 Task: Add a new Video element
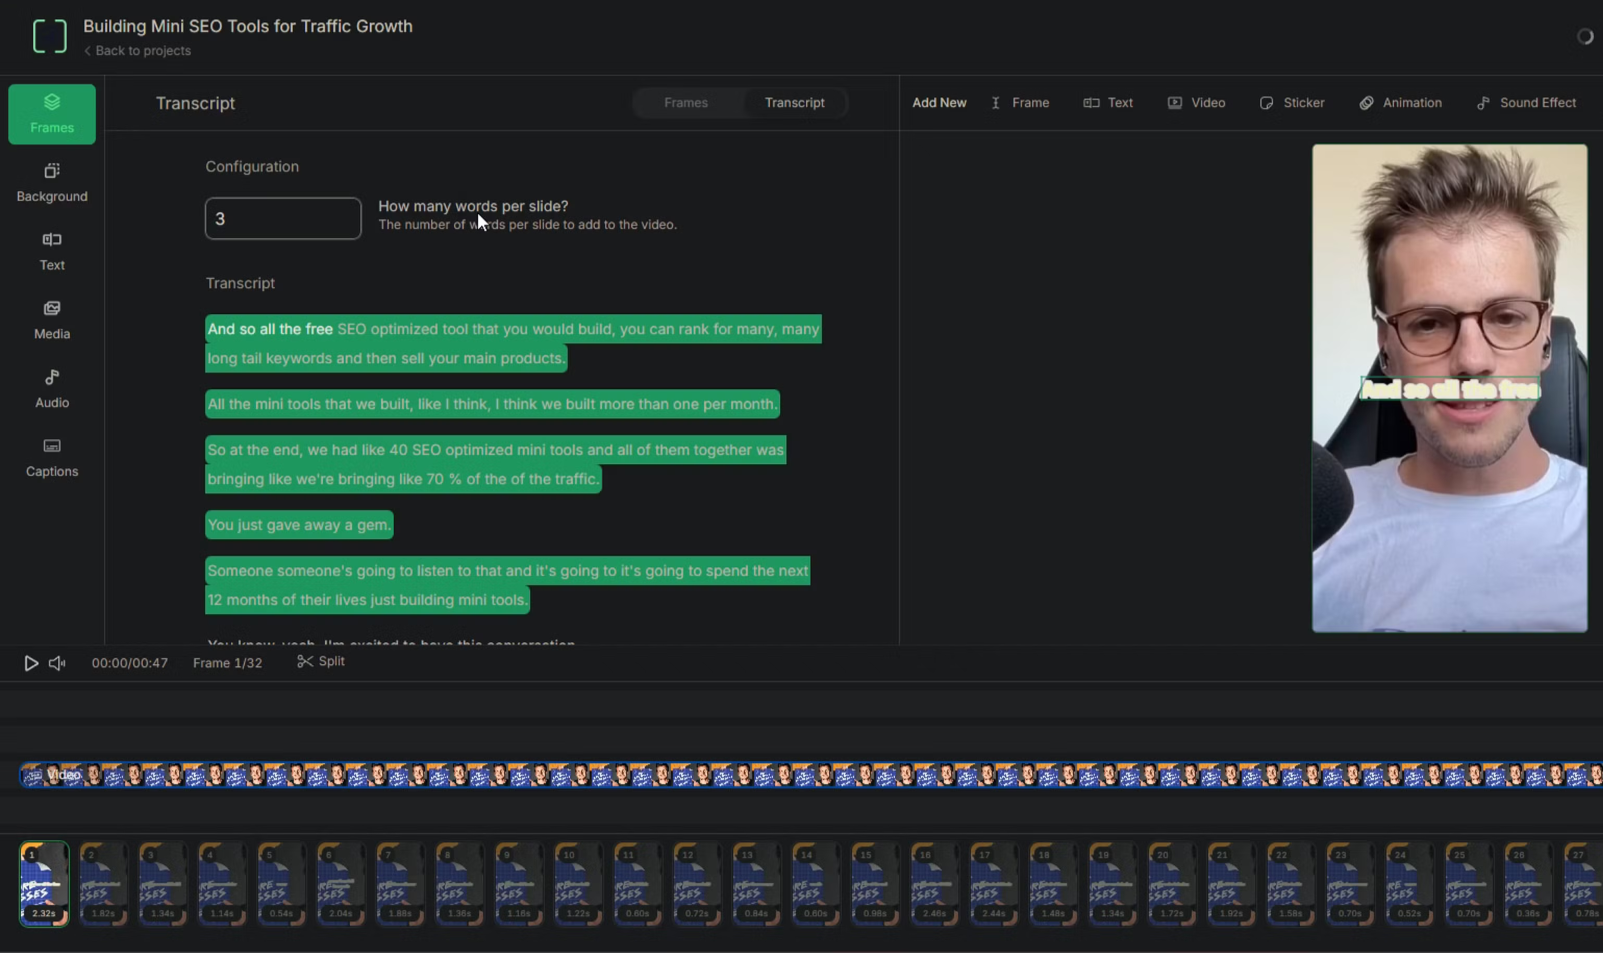[1196, 103]
